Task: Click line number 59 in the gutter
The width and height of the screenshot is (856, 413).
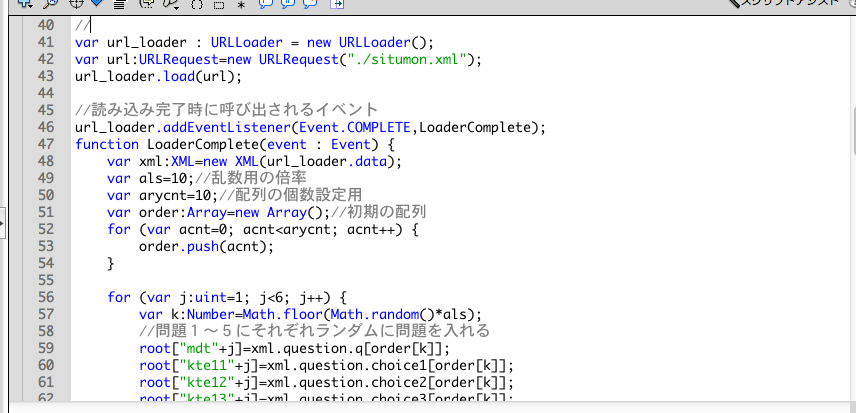Action: tap(46, 348)
